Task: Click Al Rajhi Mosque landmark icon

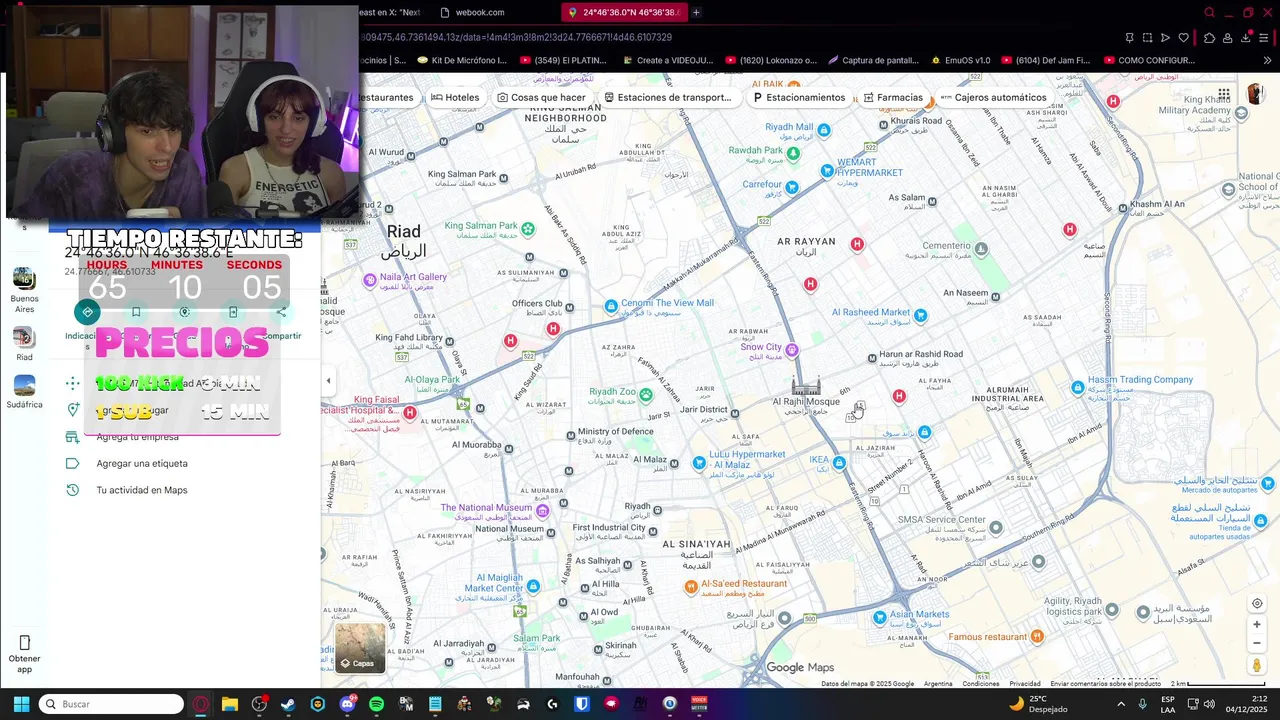Action: (806, 387)
